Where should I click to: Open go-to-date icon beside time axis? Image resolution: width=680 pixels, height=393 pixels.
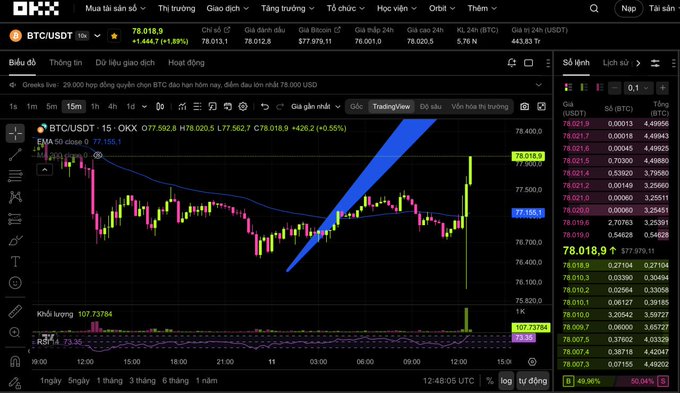(x=532, y=362)
